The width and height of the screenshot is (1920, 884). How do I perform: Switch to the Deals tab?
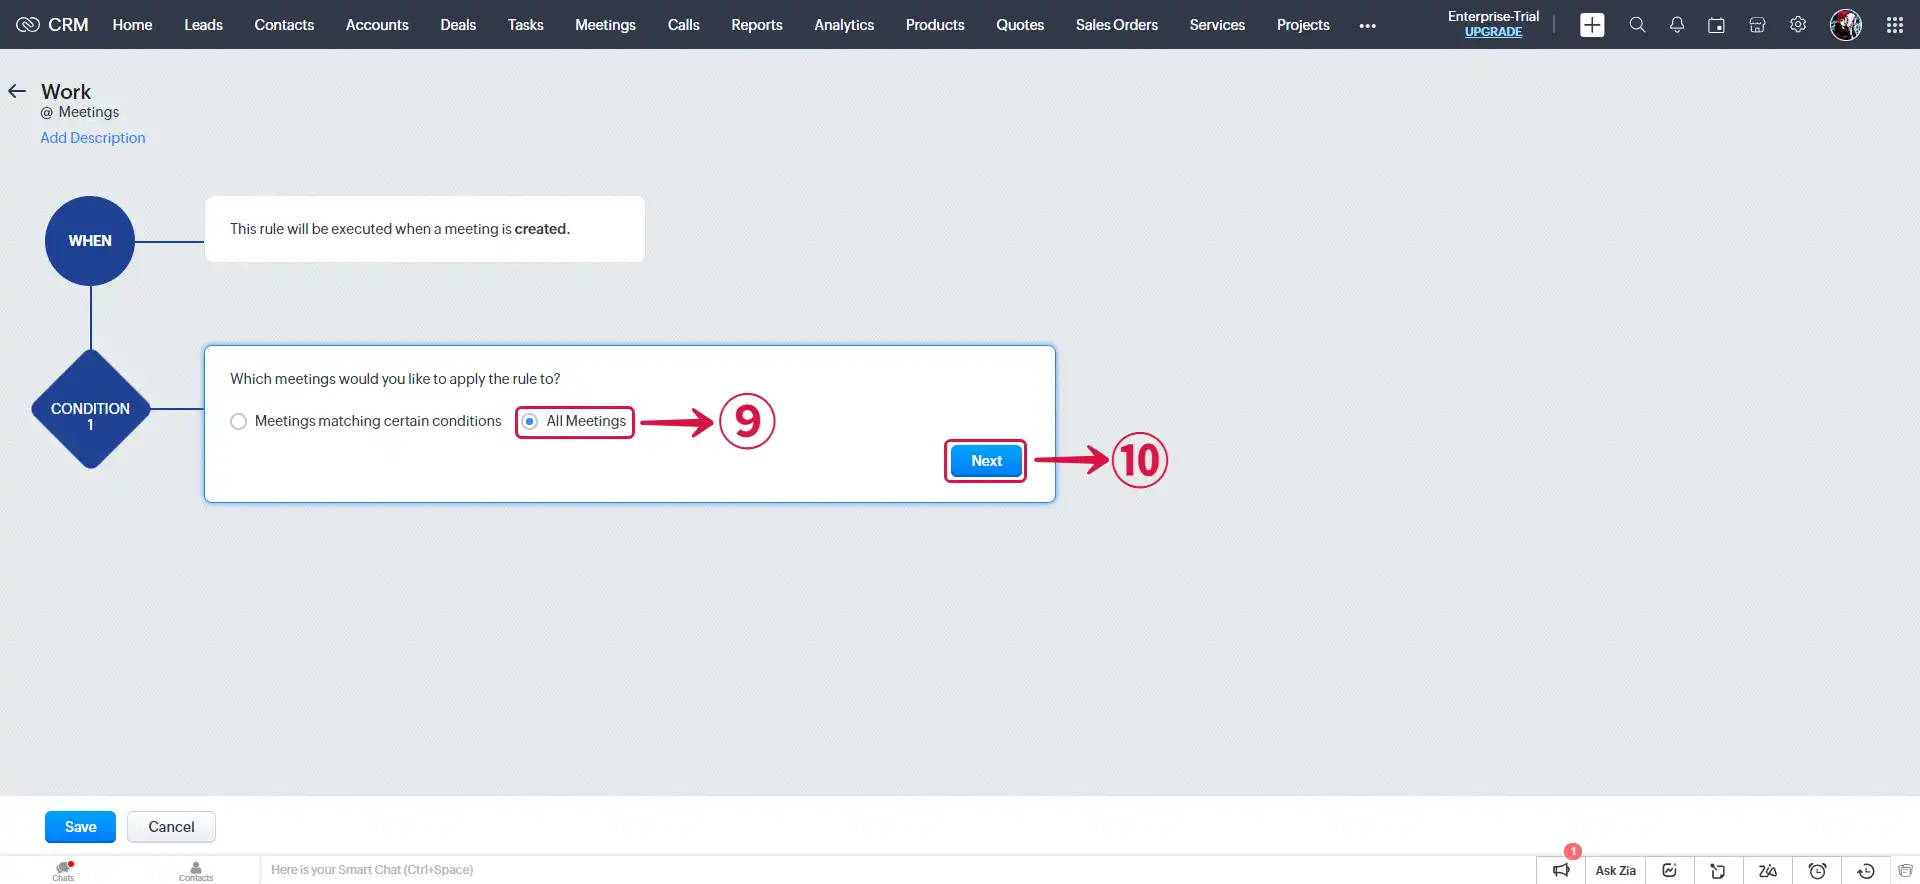458,25
